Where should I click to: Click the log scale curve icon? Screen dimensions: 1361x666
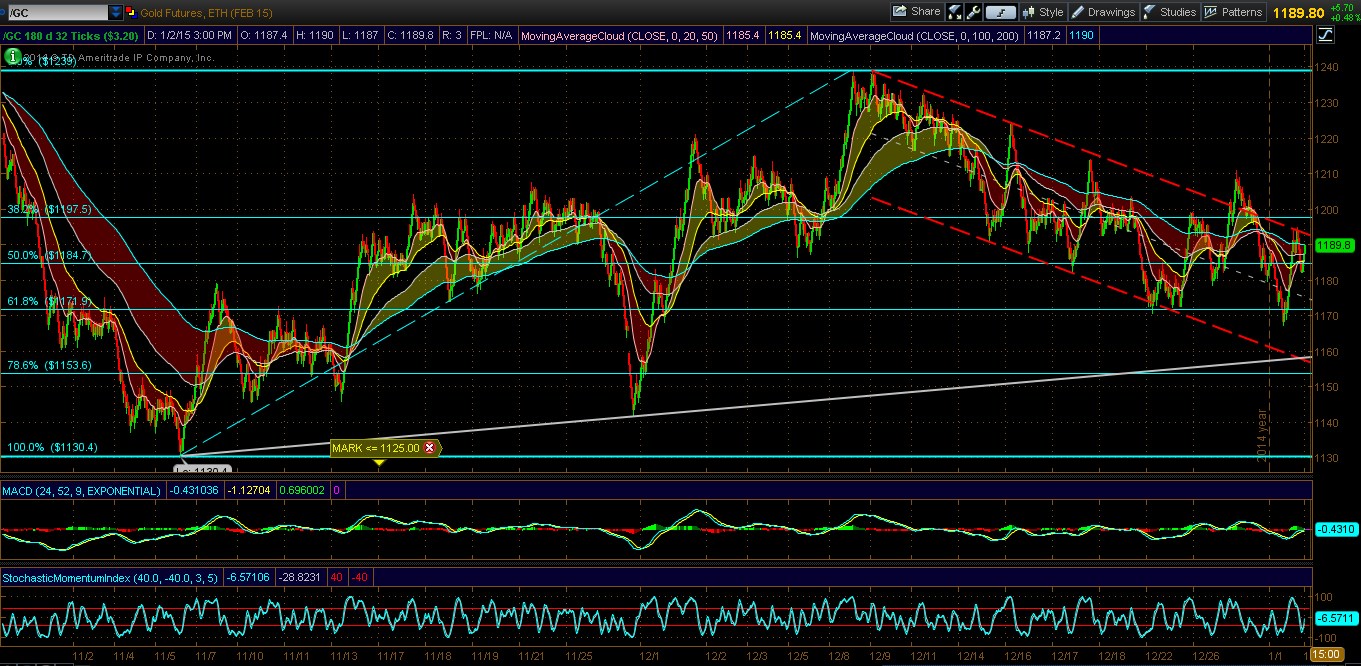click(x=1325, y=34)
